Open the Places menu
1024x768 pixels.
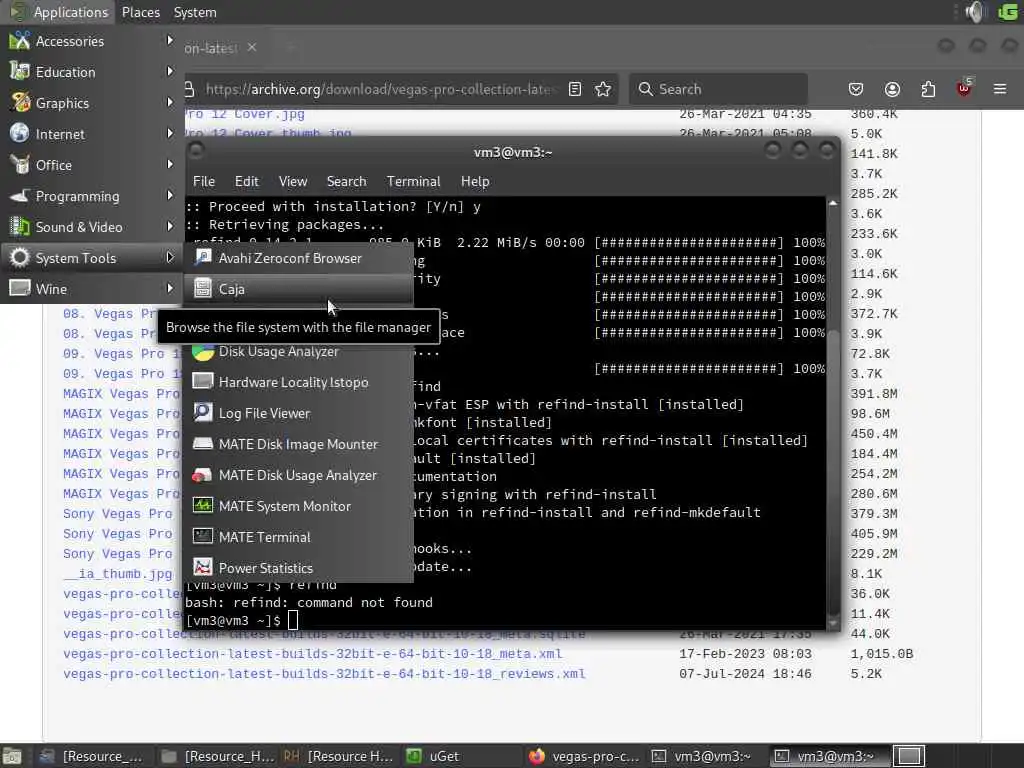point(140,12)
